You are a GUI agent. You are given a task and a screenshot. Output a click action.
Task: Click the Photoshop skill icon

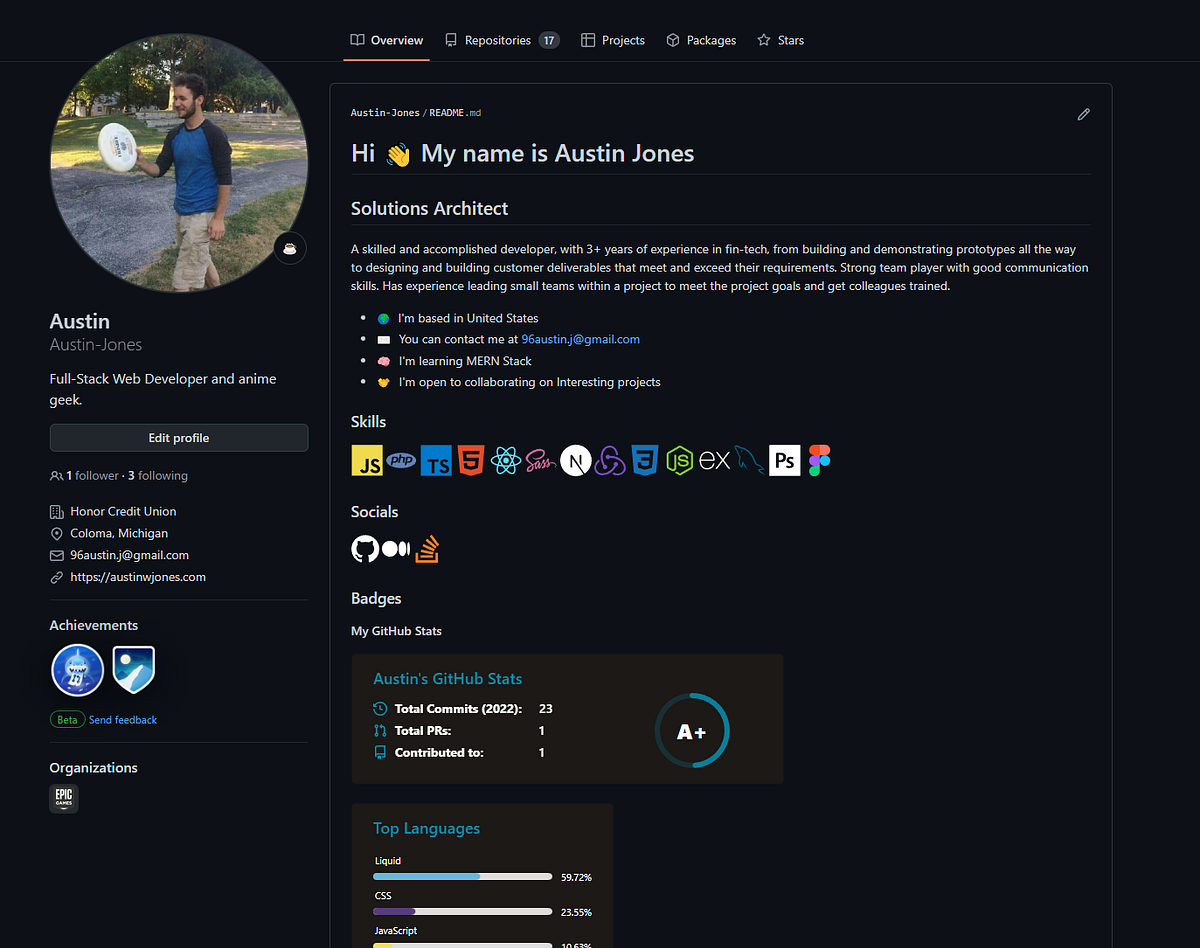click(784, 460)
